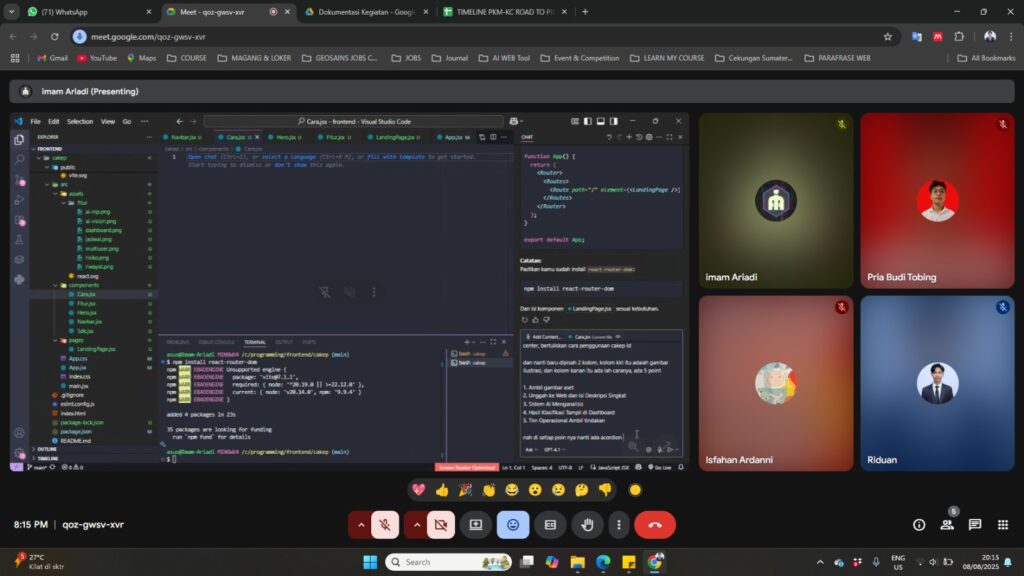Screen dimensions: 1024x576
Task: Expand video settings arrow beside camera
Action: 415,524
